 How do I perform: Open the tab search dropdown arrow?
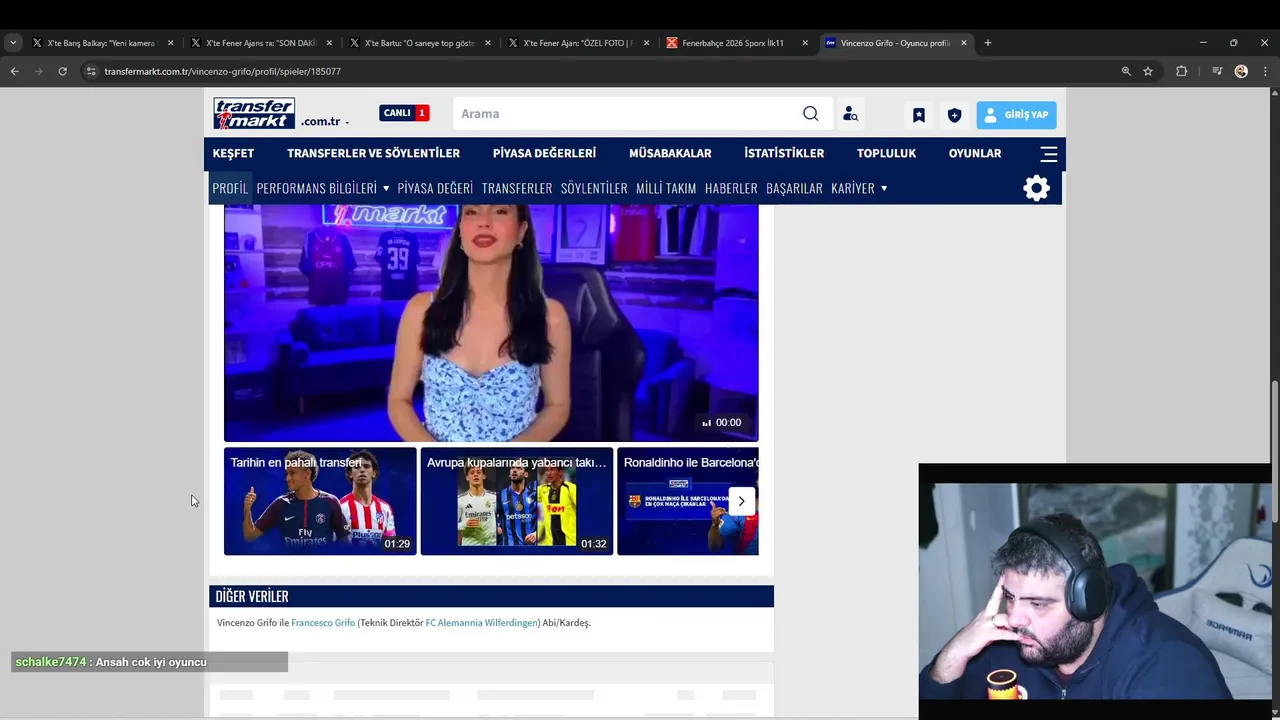(x=13, y=43)
